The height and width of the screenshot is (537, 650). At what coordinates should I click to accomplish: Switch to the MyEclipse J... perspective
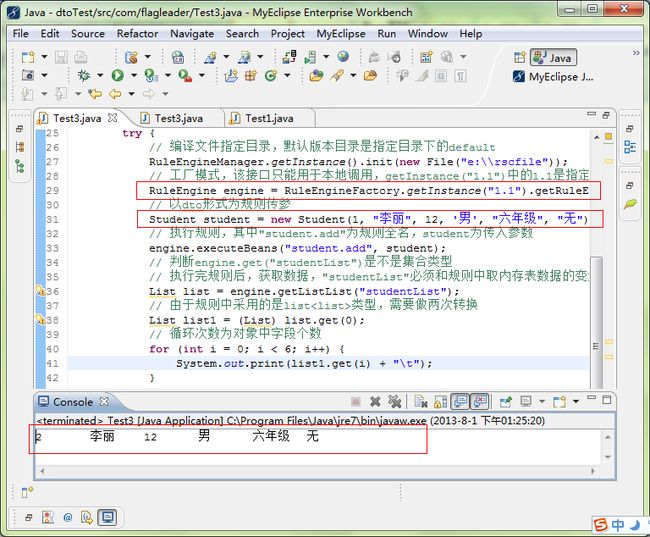click(553, 77)
